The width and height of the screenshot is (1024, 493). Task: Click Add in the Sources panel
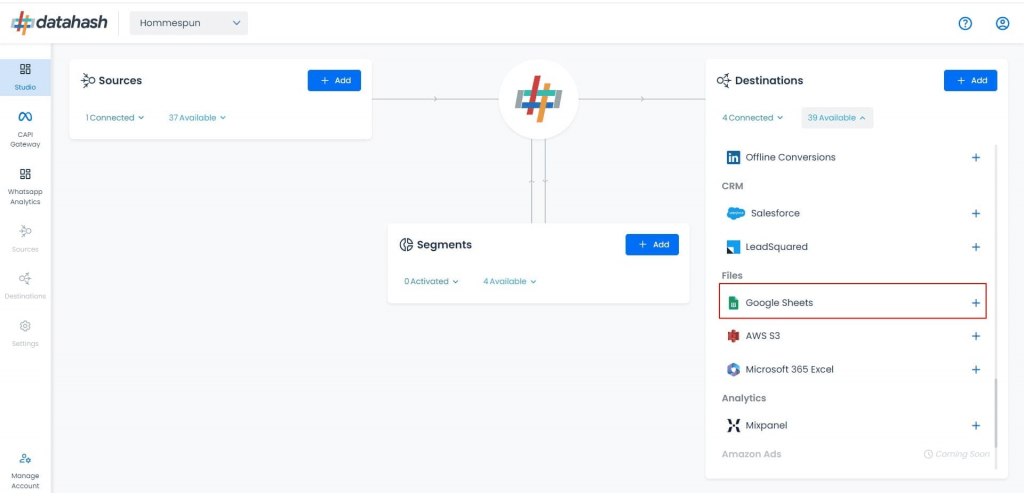(x=334, y=80)
